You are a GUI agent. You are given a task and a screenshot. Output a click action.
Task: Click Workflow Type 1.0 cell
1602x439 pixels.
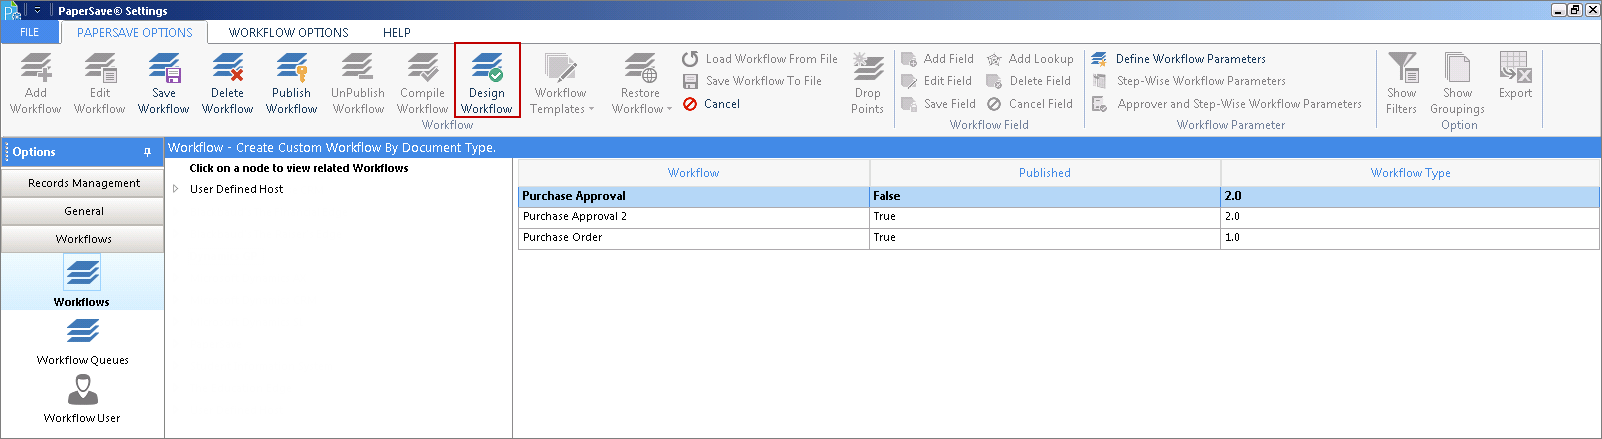point(1410,238)
